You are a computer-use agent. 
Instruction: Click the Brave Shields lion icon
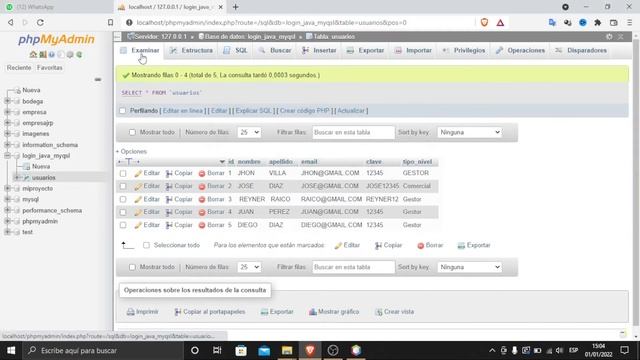pyautogui.click(x=484, y=22)
